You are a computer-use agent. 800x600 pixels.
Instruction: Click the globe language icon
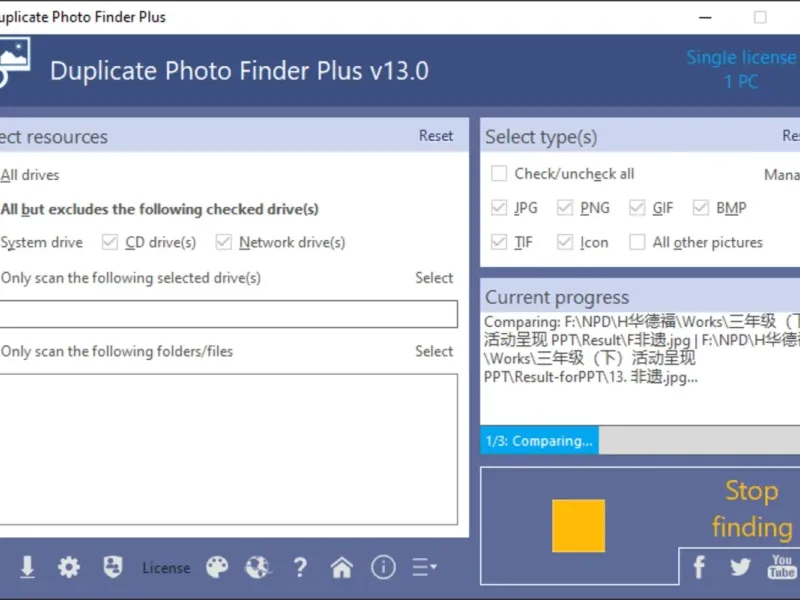click(x=258, y=567)
